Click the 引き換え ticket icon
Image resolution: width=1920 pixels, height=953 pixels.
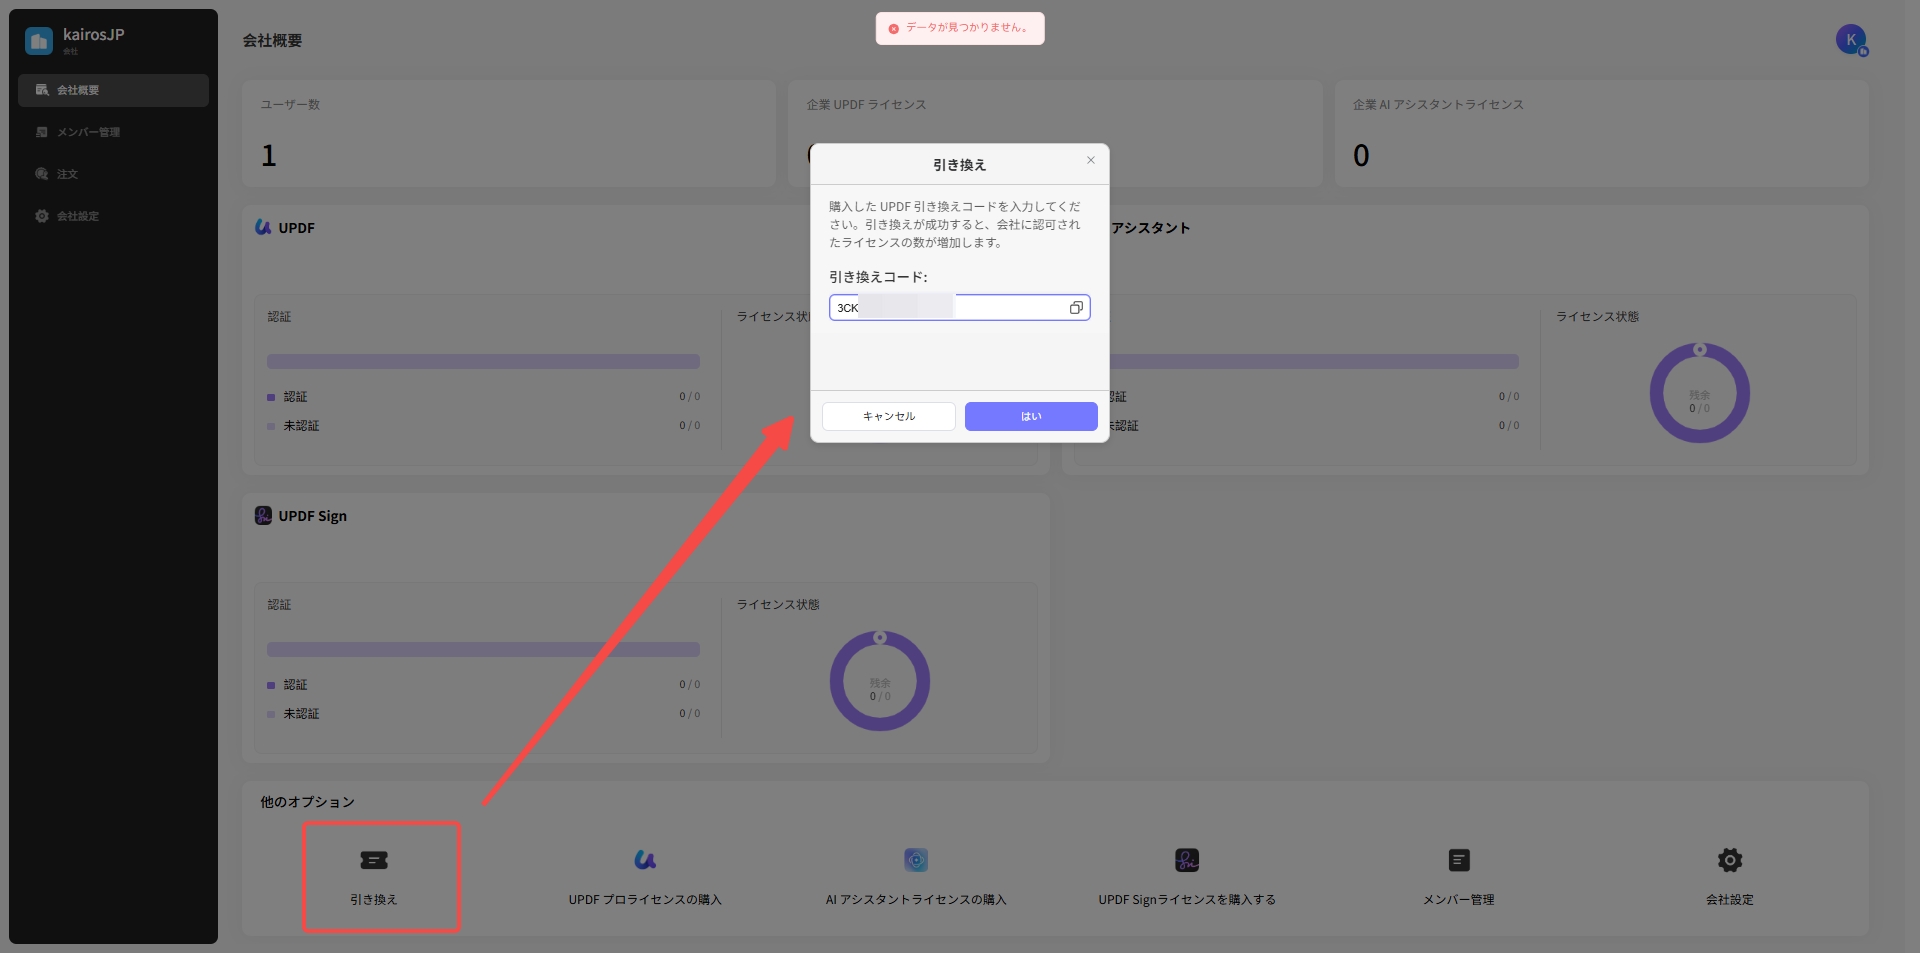click(374, 860)
